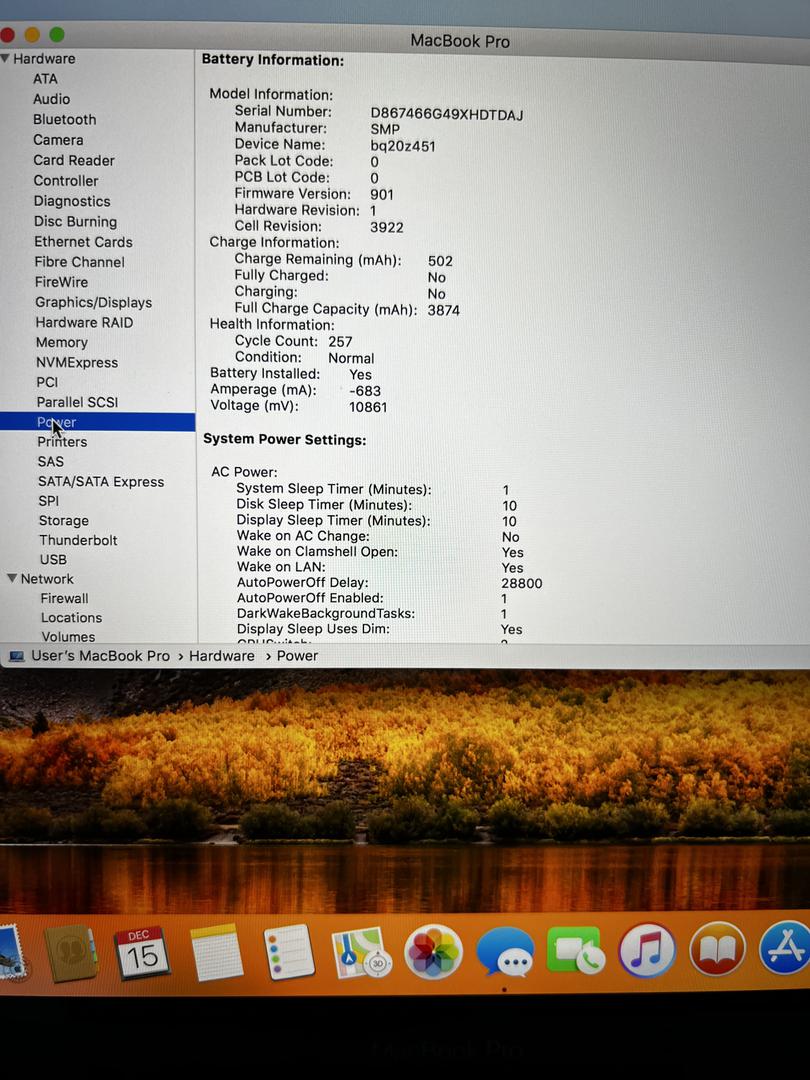Click device name bq20z451
The image size is (810, 1080).
click(x=403, y=146)
